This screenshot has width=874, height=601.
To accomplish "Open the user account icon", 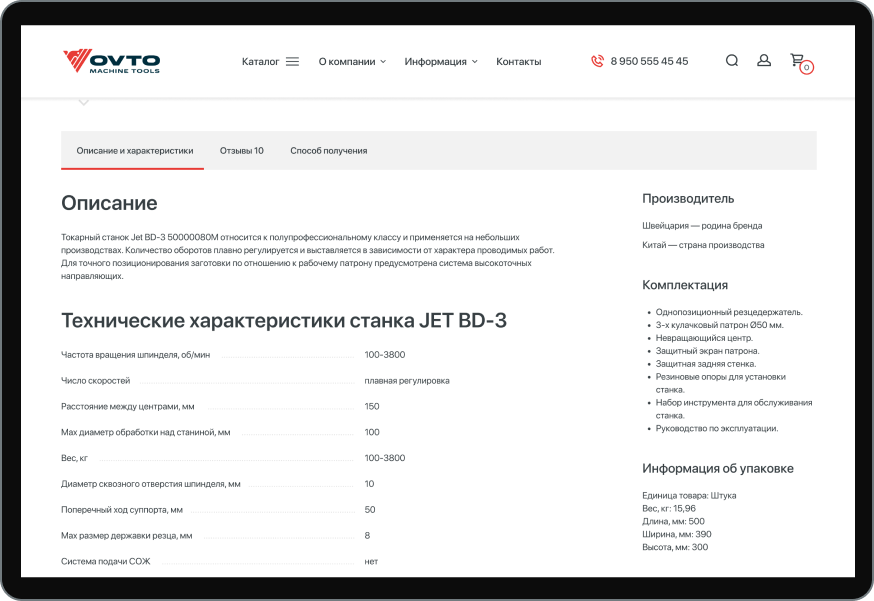I will point(764,60).
